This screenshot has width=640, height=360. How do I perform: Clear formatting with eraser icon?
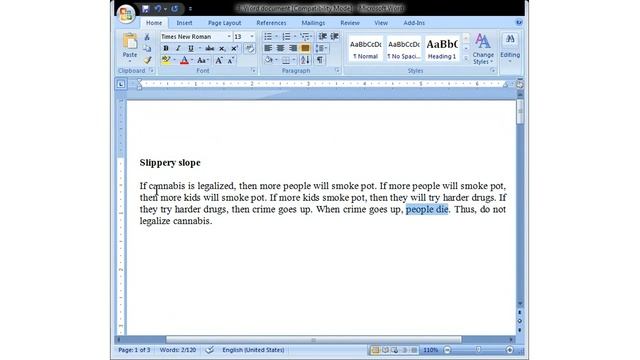click(249, 49)
